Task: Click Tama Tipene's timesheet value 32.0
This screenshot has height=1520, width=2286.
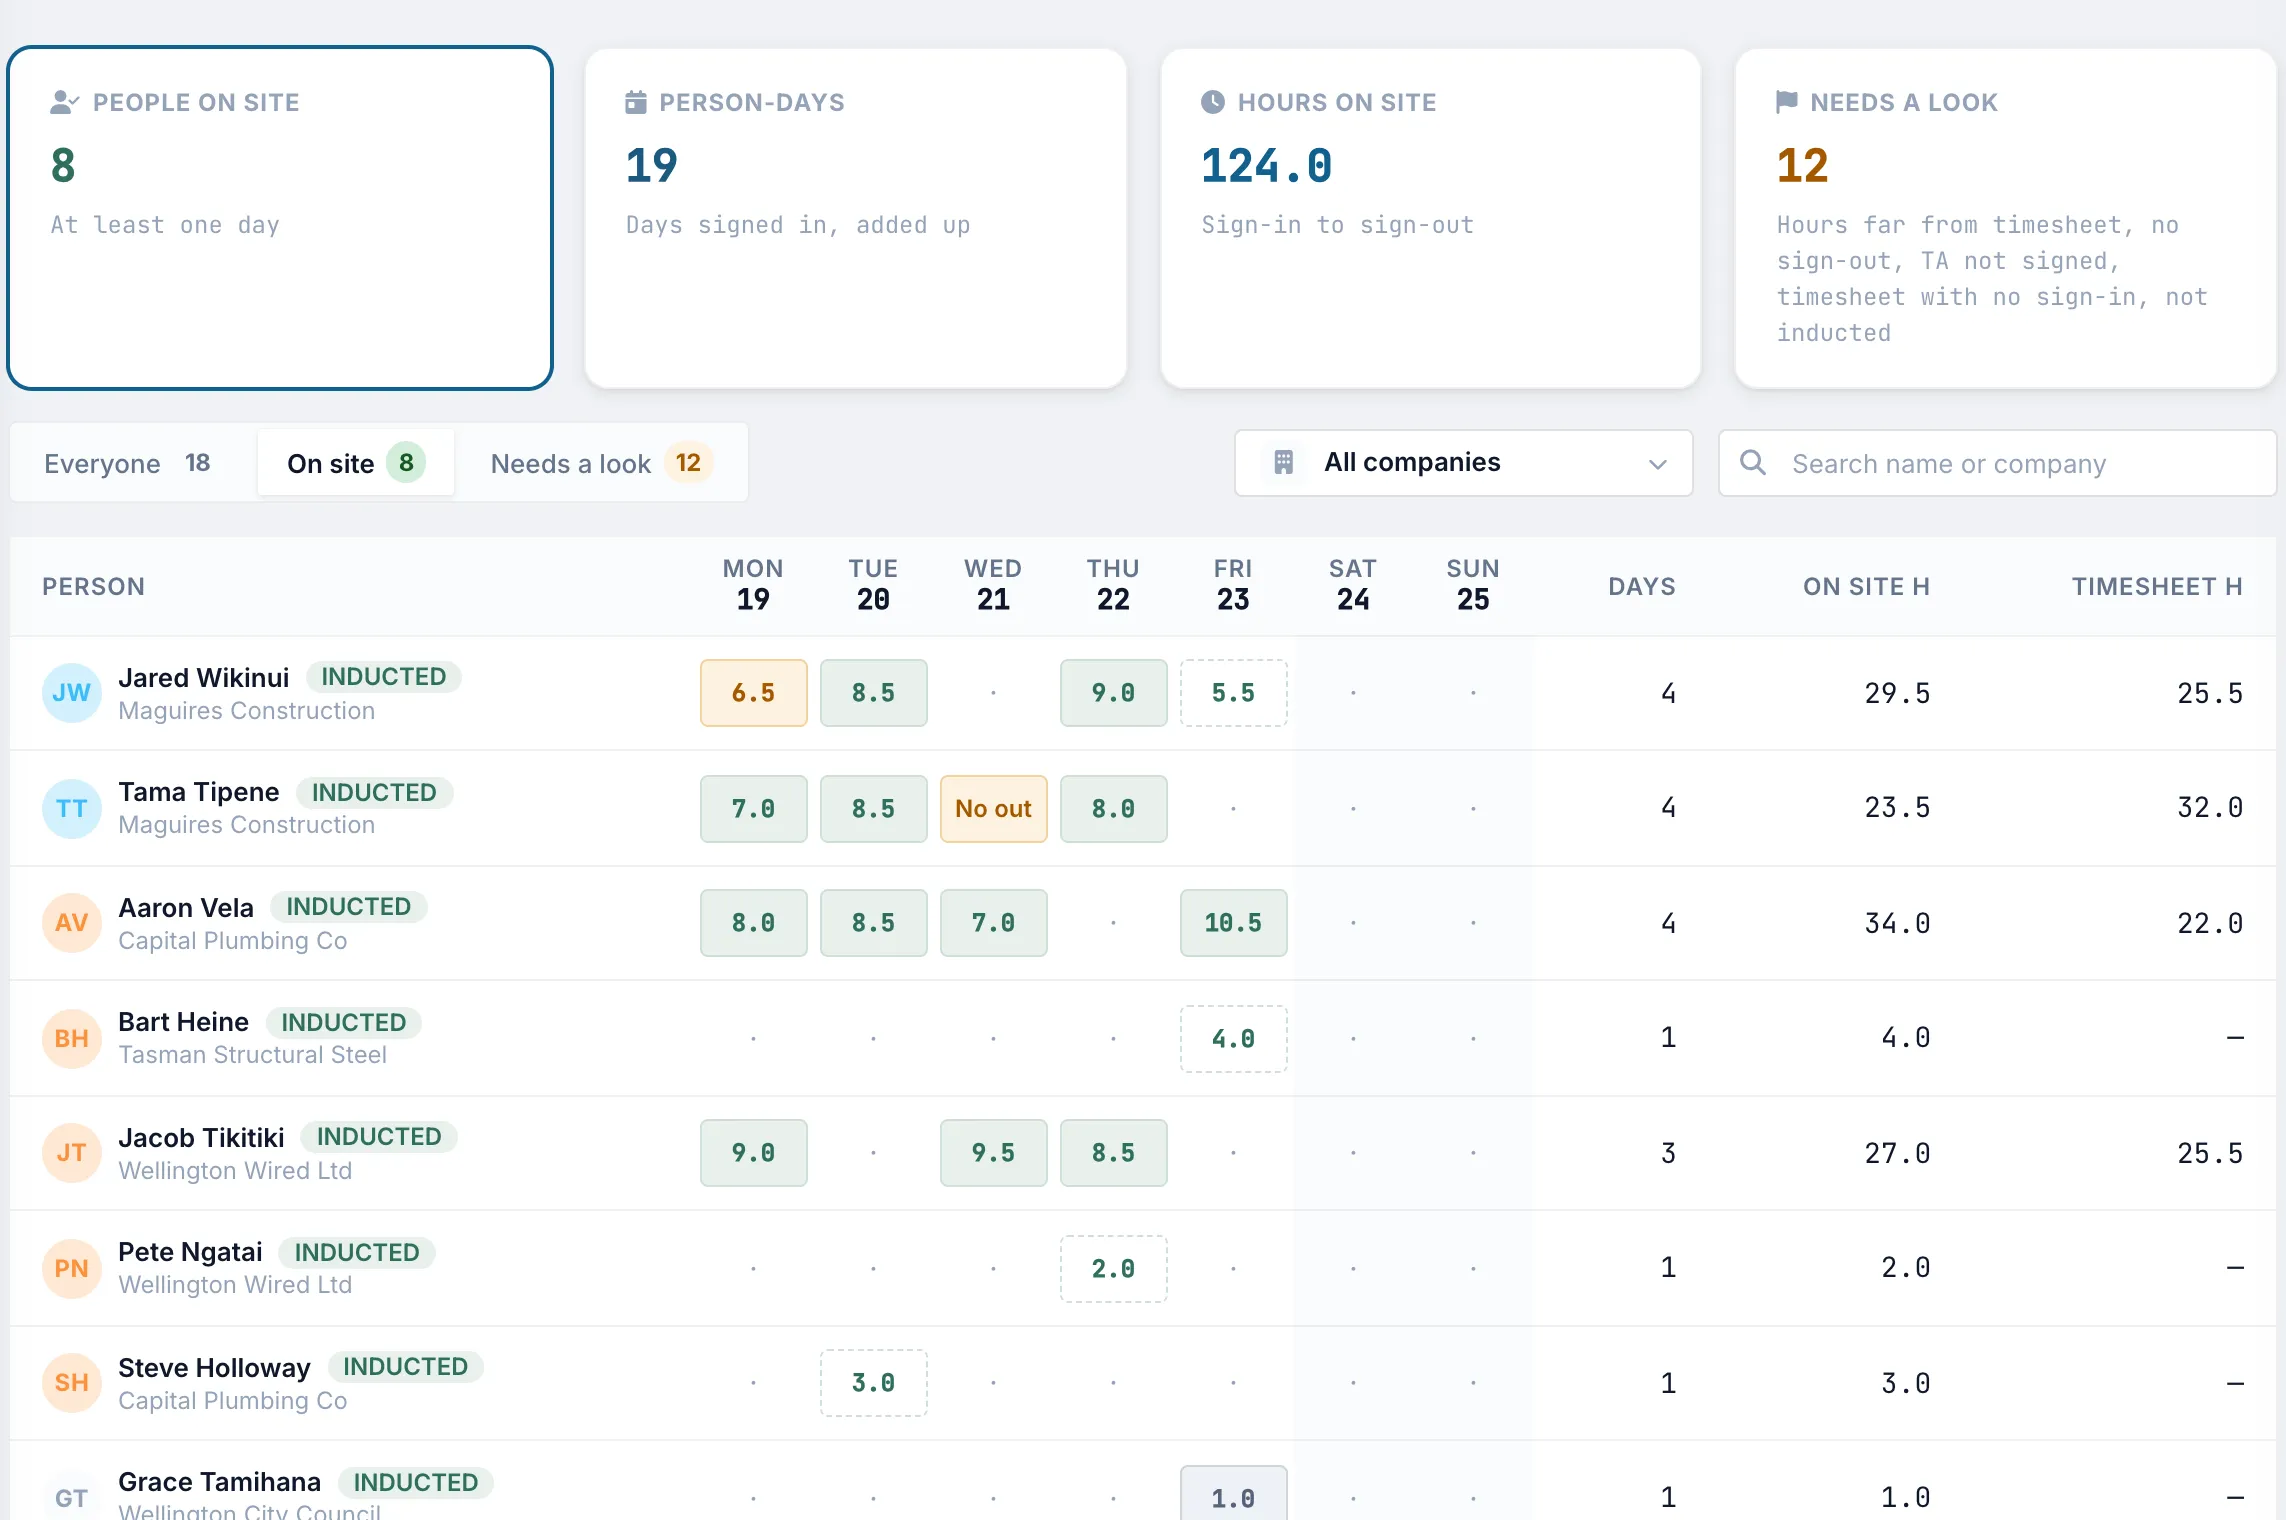Action: click(2210, 808)
